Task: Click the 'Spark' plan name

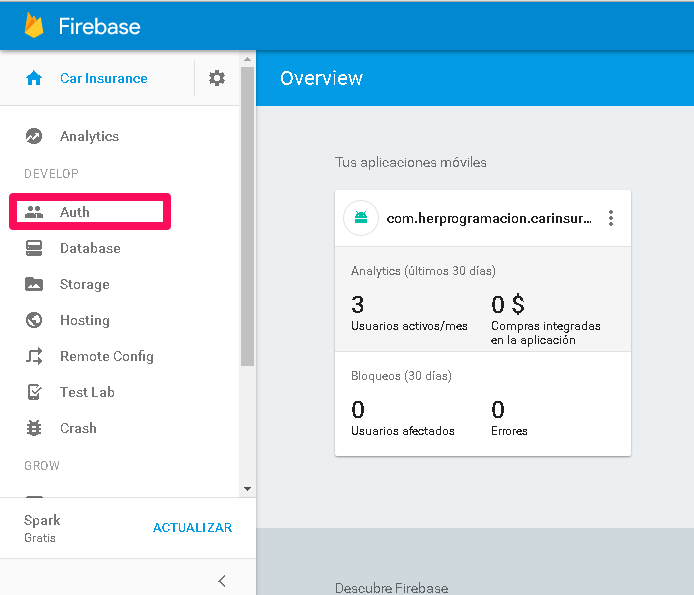Action: [x=42, y=520]
